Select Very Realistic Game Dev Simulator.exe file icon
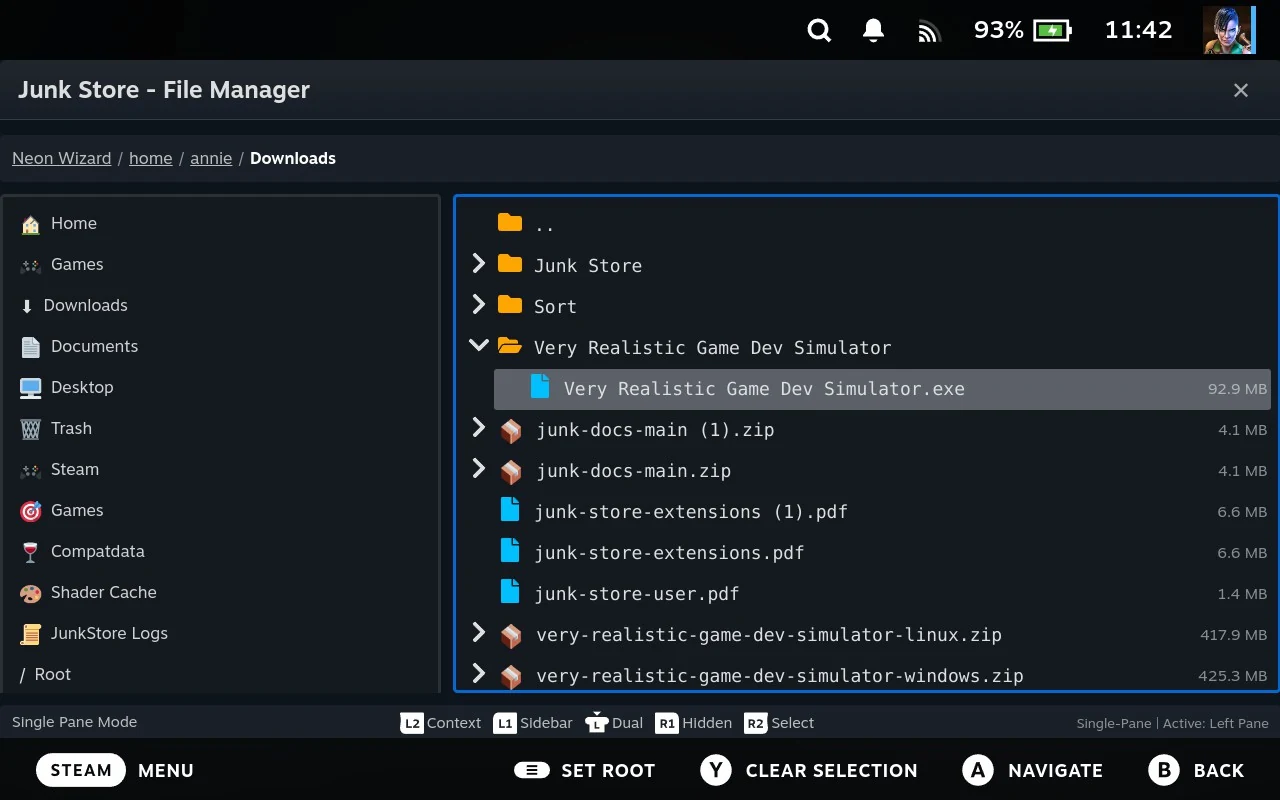Image resolution: width=1280 pixels, height=800 pixels. (540, 387)
